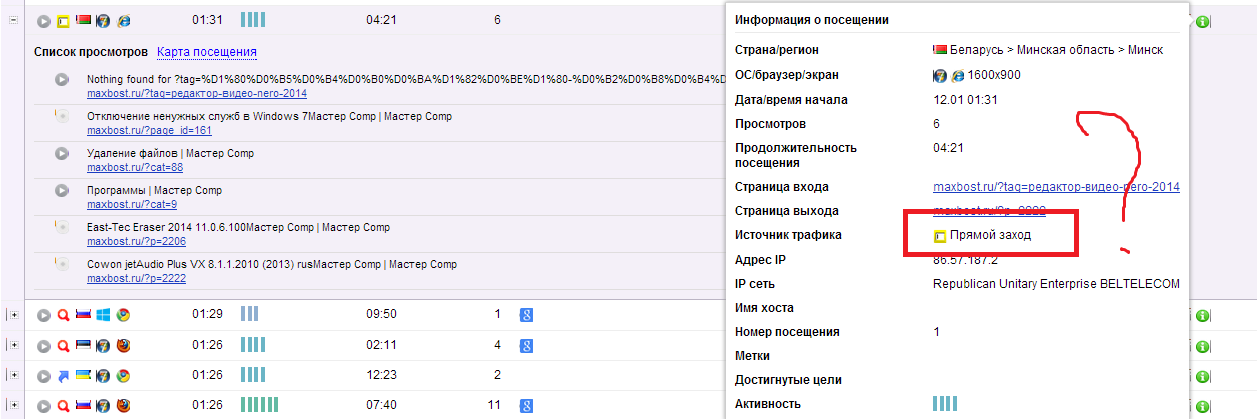Viewport: 1257px width, 419px height.
Task: Click green info icon beside the 01:31 visit
Action: (1202, 22)
